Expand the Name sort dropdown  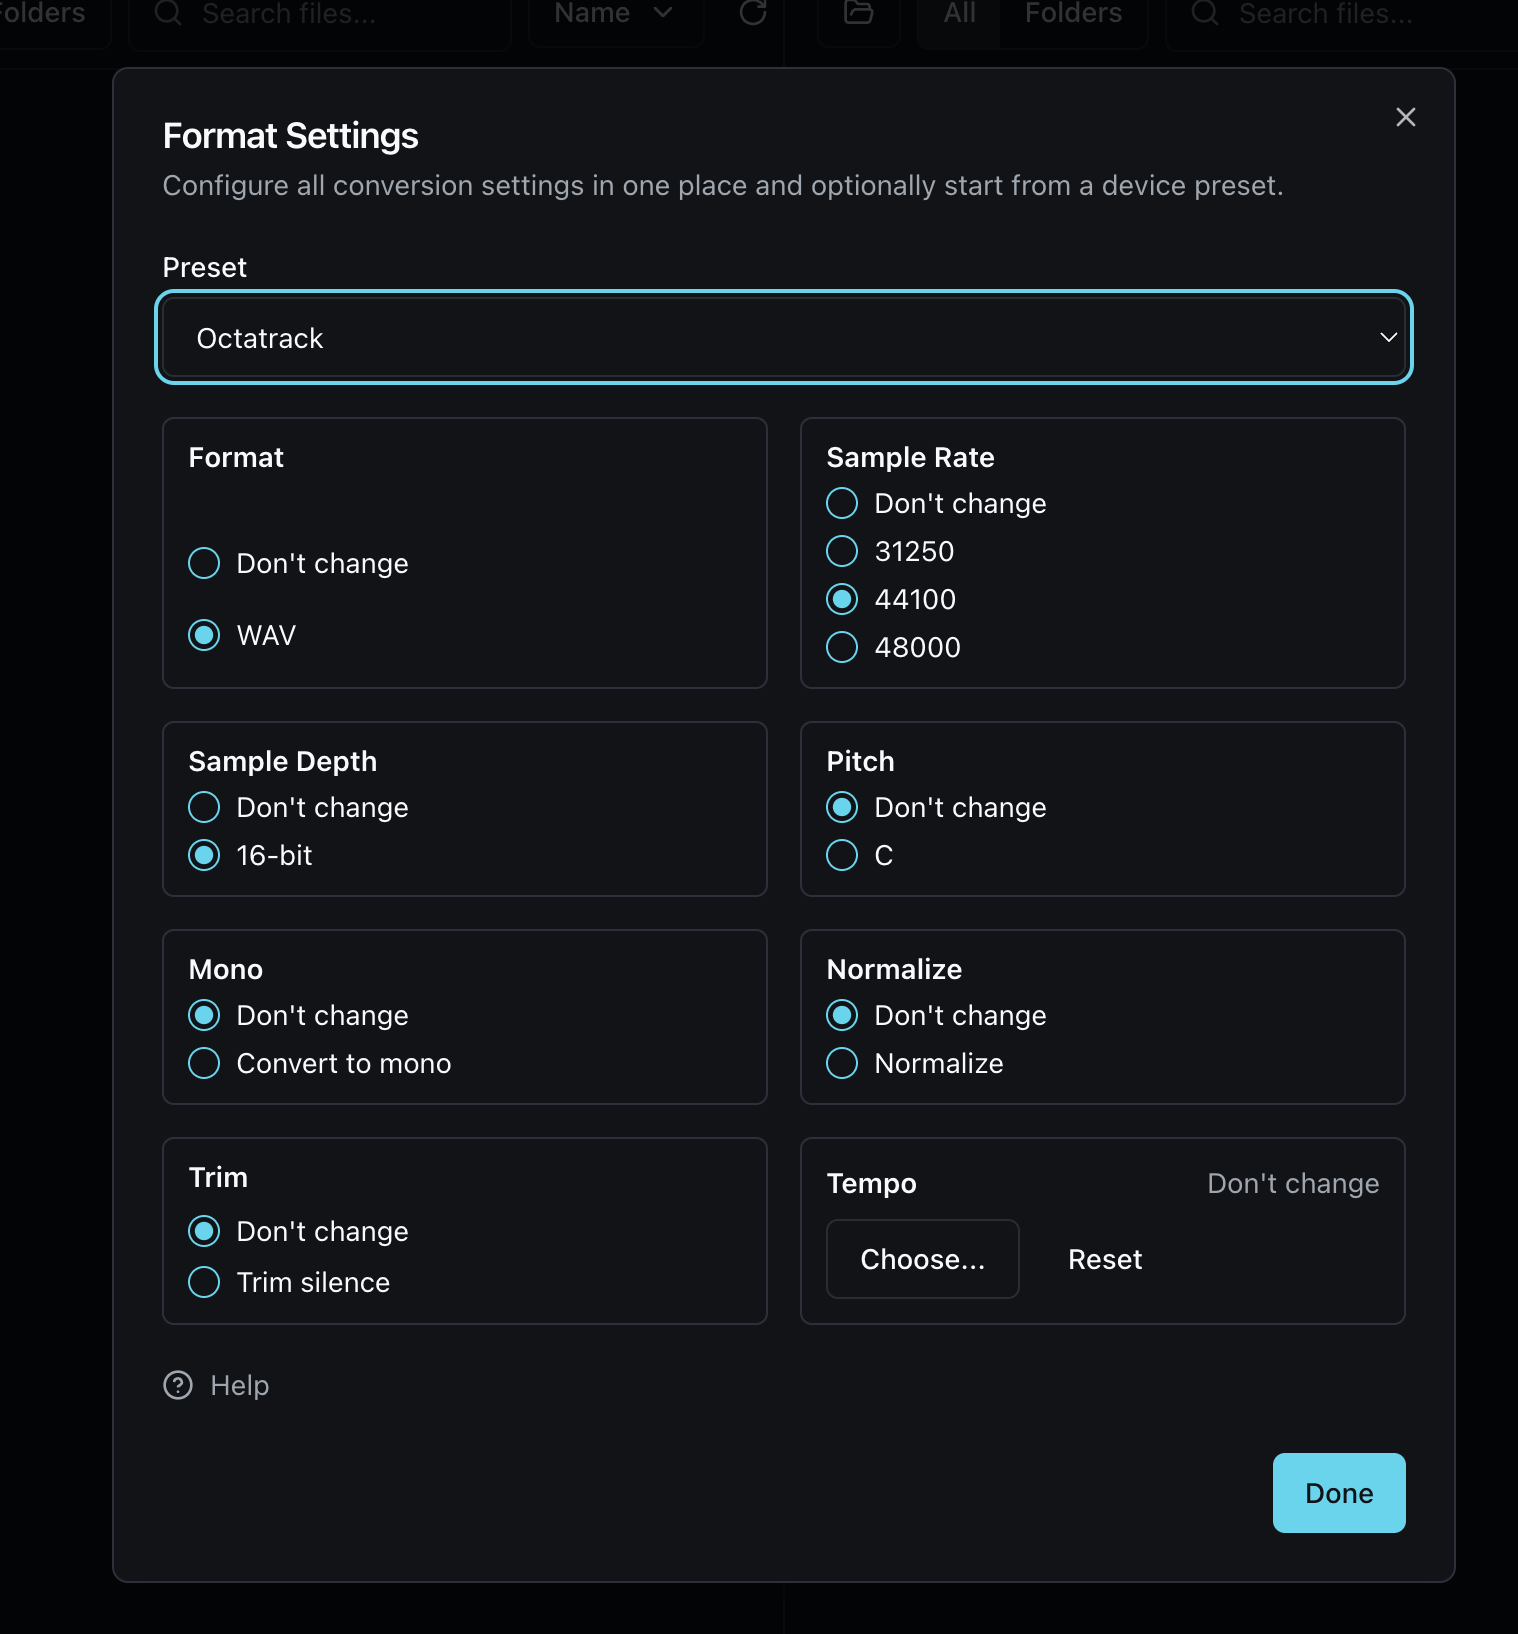pyautogui.click(x=613, y=14)
